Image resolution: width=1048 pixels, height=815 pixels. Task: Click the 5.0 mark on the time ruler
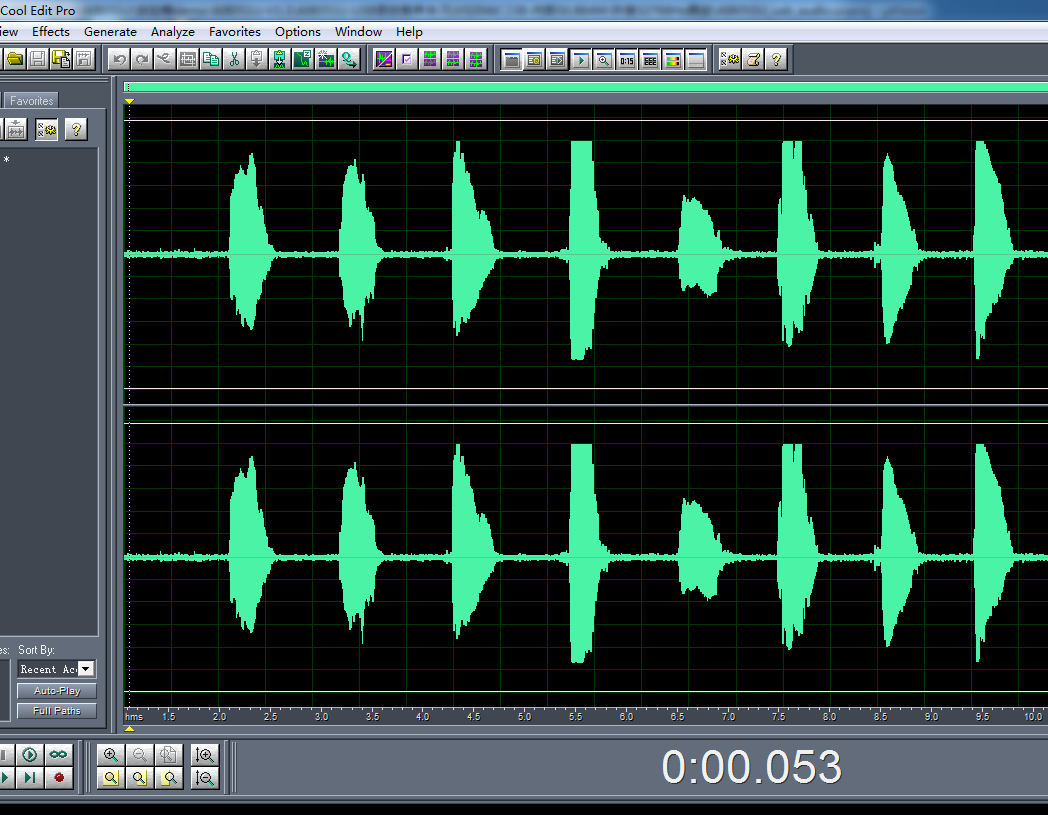coord(525,717)
